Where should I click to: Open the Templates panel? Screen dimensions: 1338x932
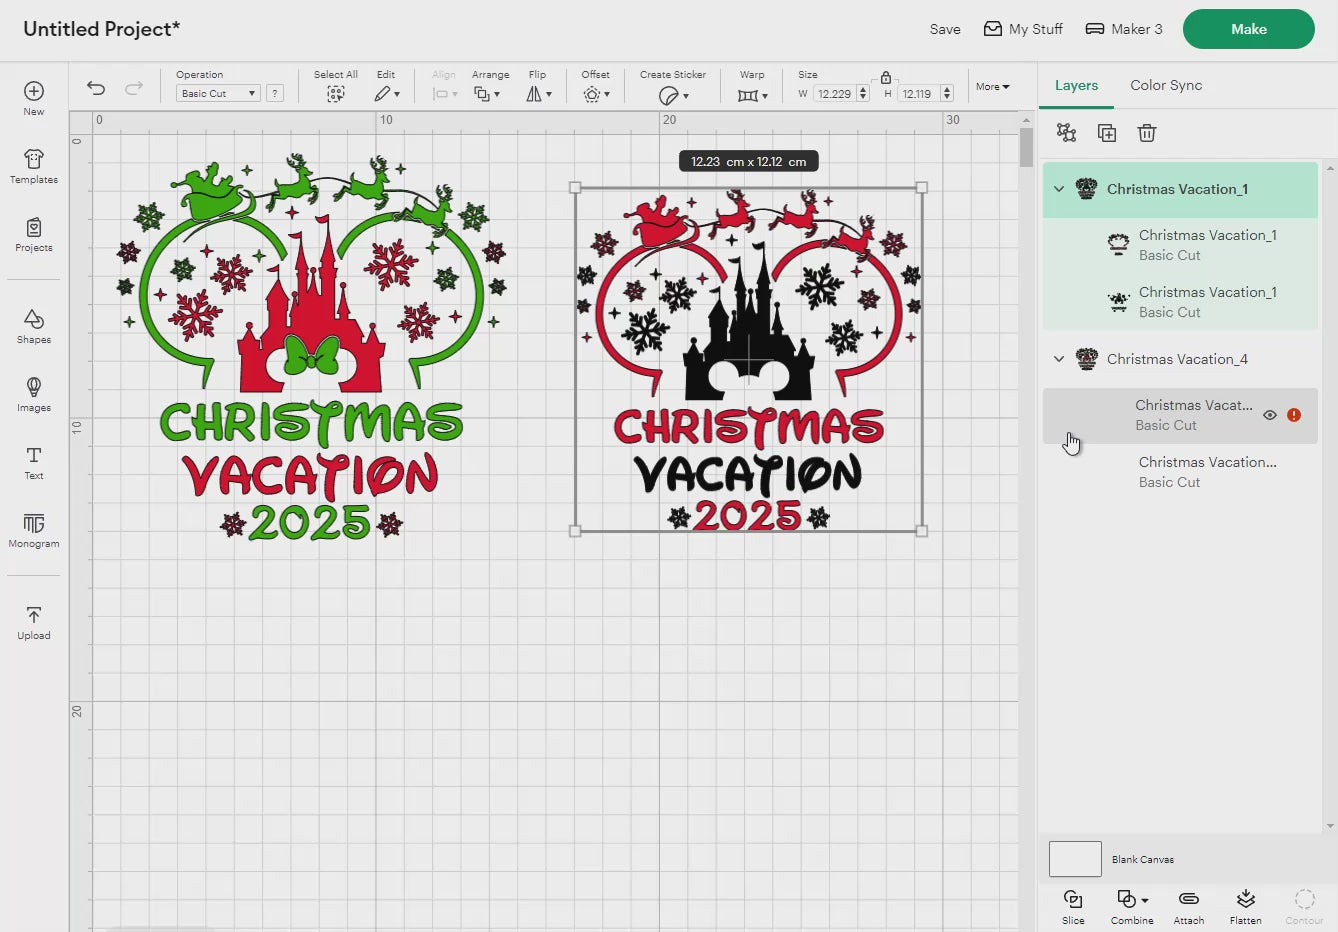coord(34,166)
